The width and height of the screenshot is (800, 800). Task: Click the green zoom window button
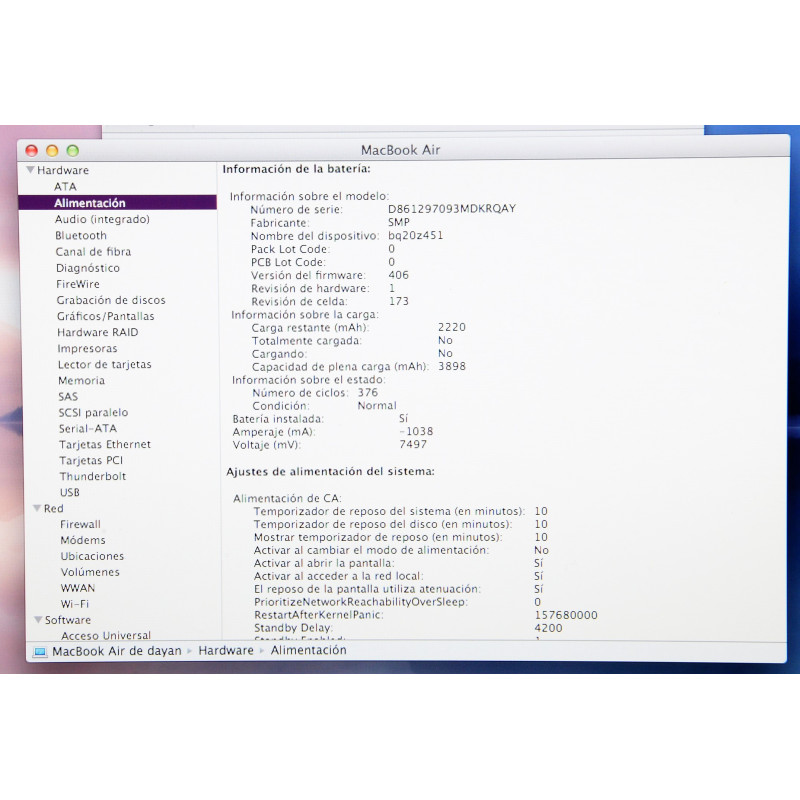point(72,150)
